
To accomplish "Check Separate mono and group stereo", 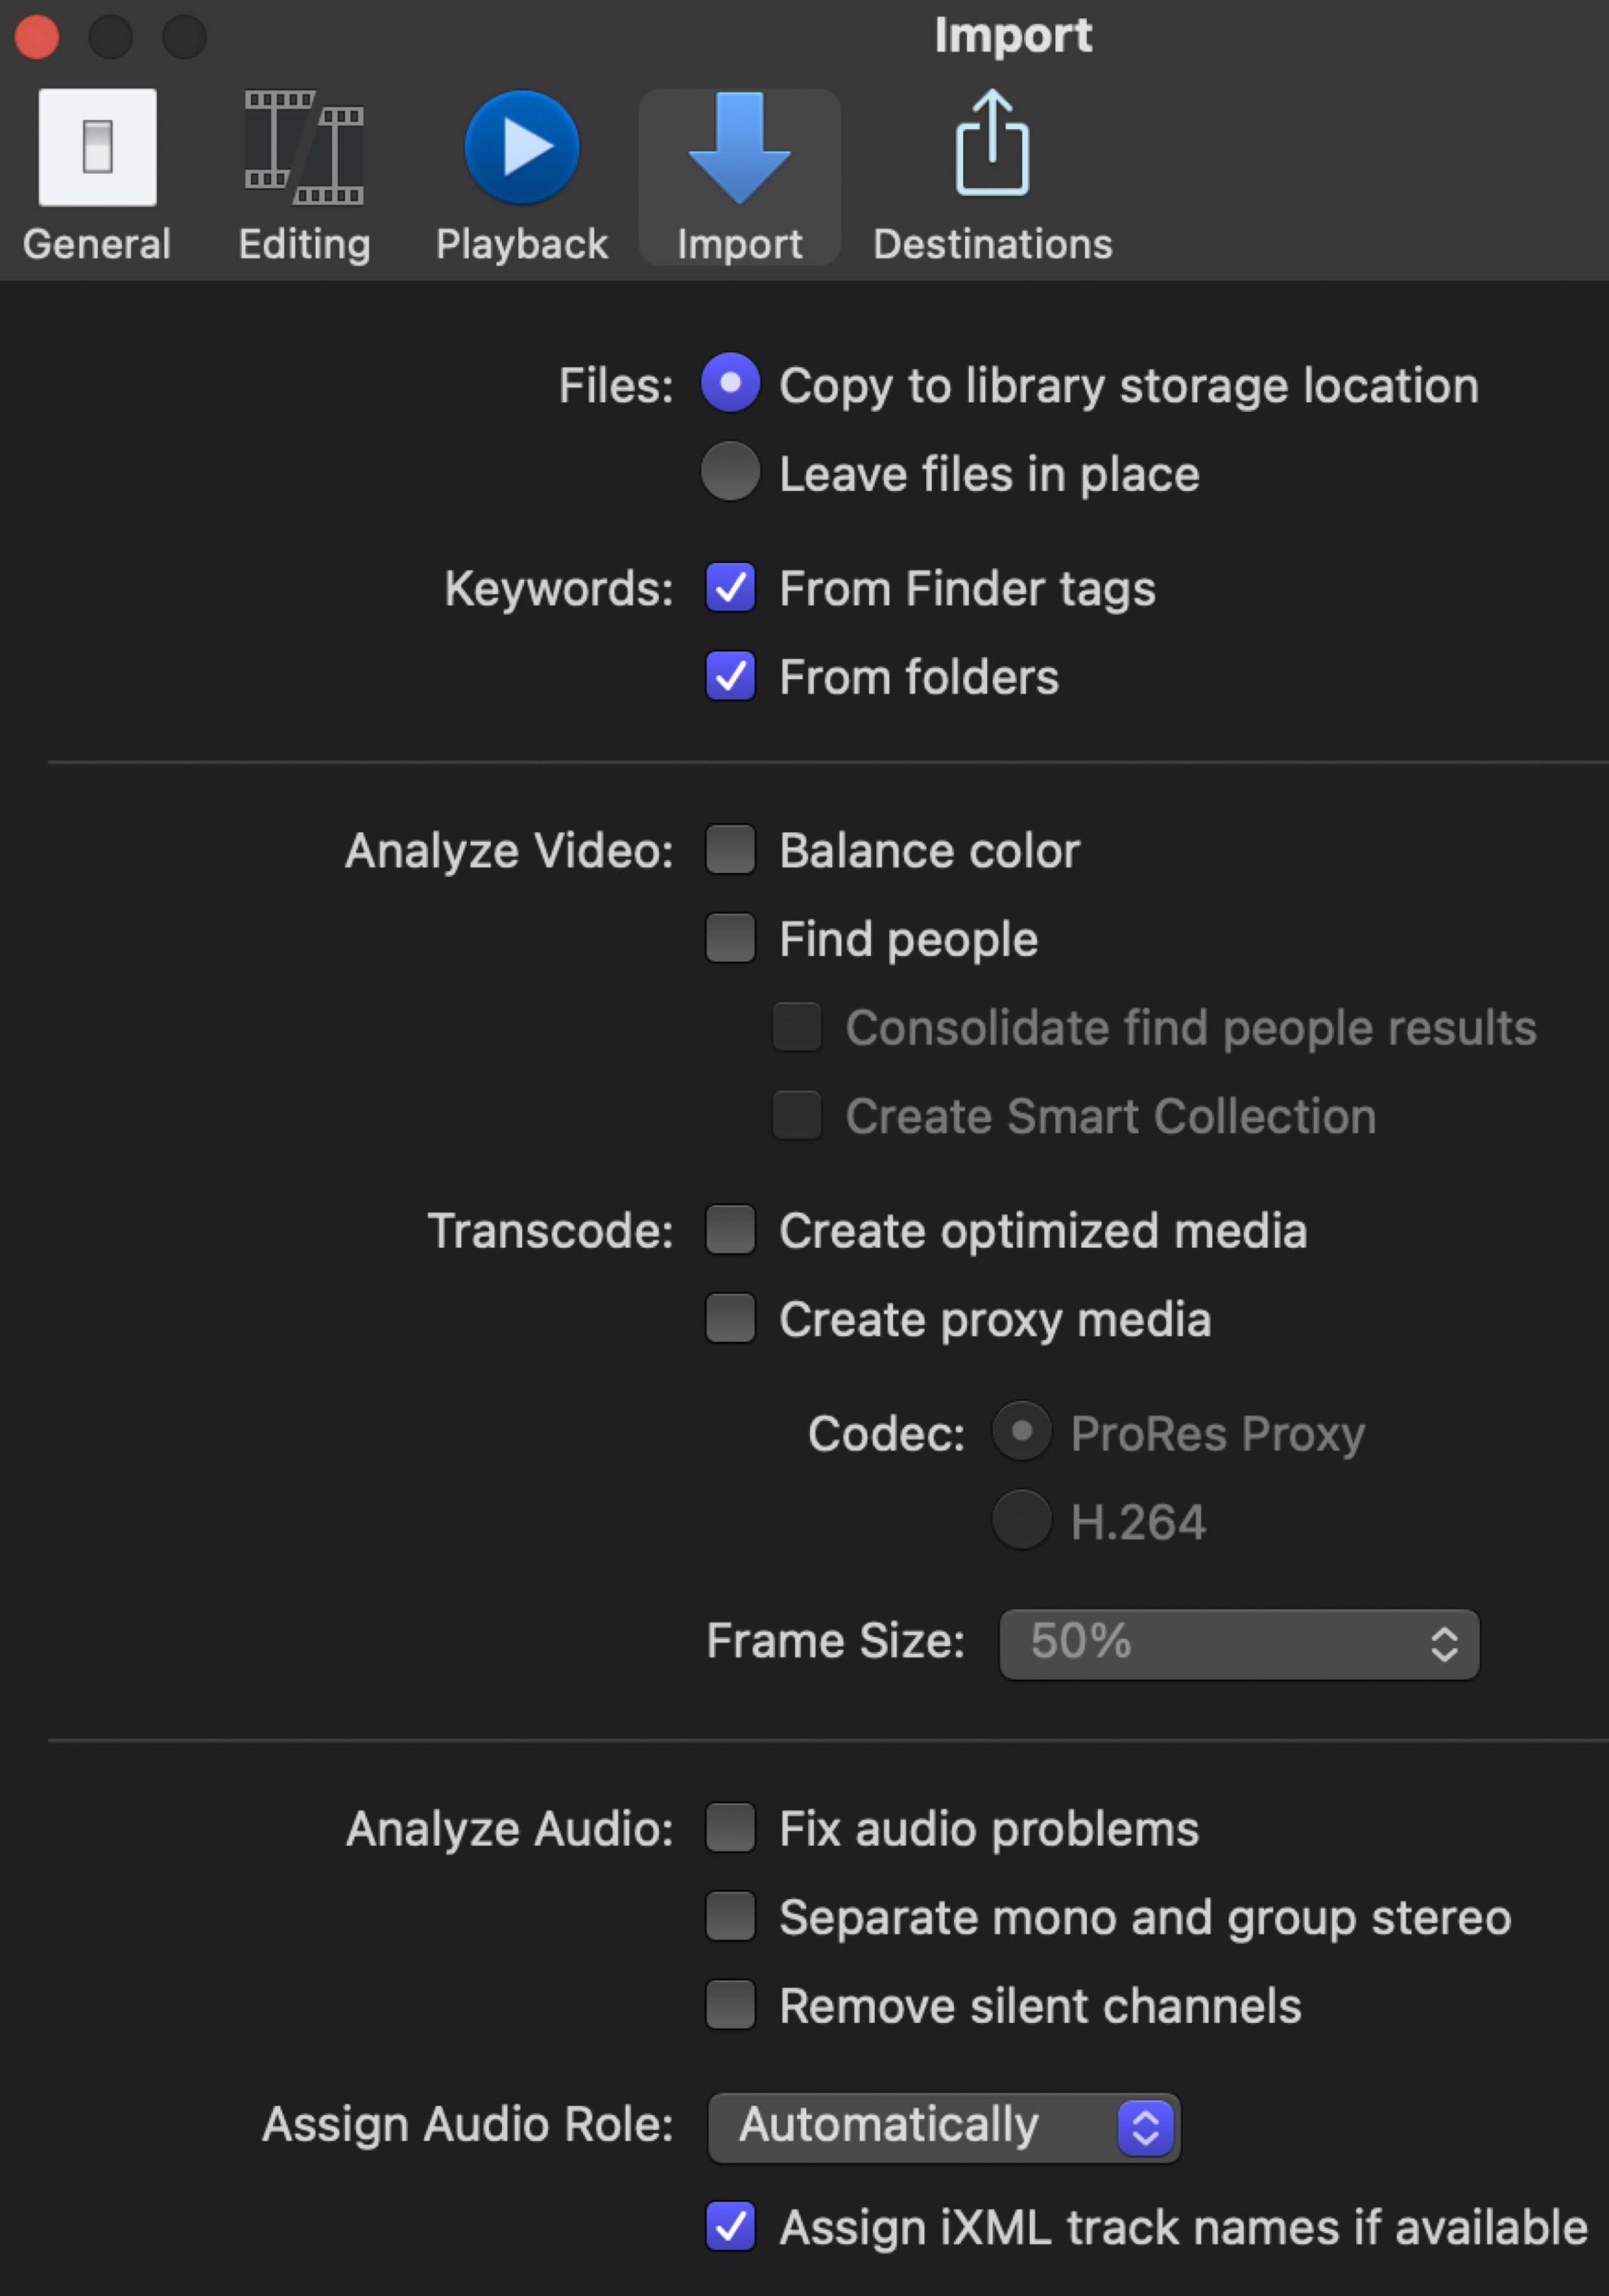I will pos(731,1916).
